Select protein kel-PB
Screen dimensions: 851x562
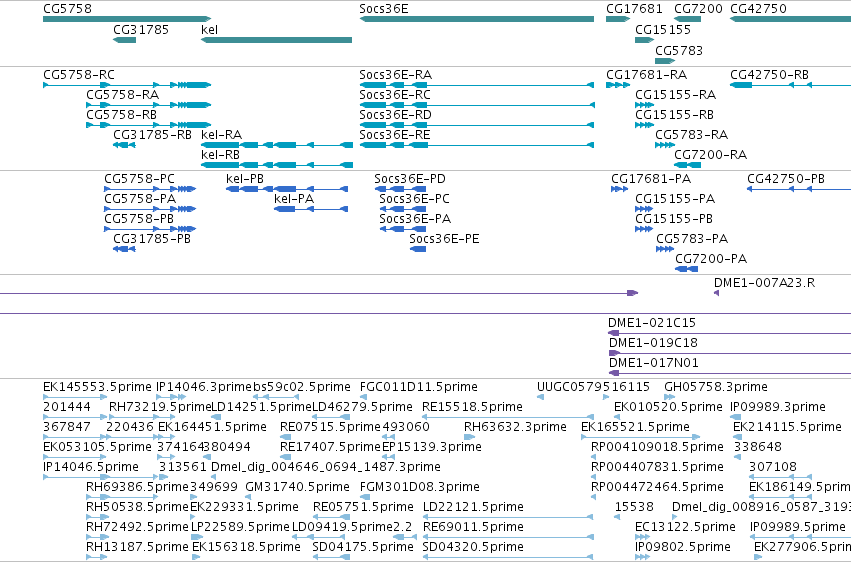[x=287, y=189]
